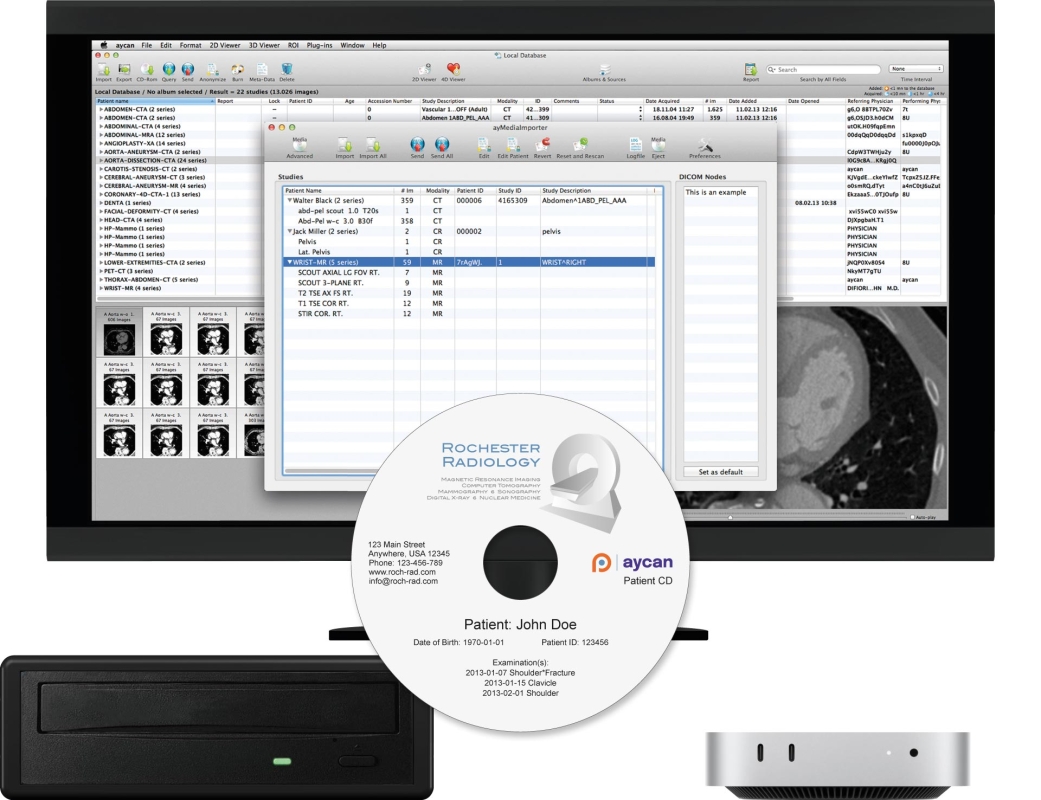Viewport: 1041px width, 800px height.
Task: Click Send icon in ayMediaImporter toolbar
Action: coord(417,145)
